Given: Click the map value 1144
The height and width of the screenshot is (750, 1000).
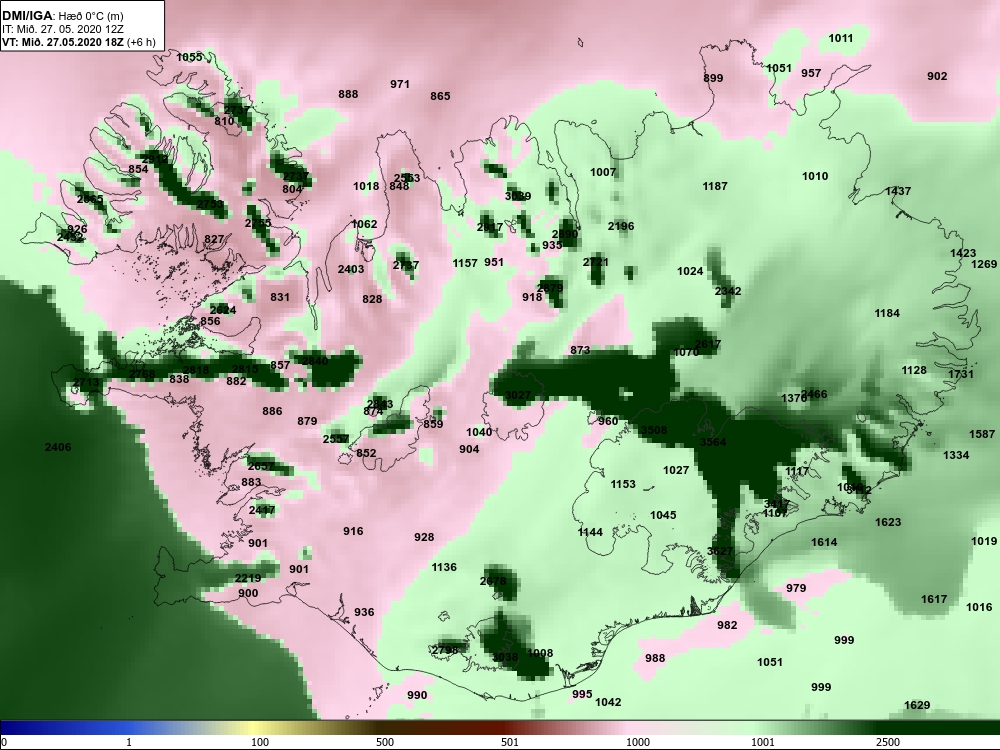Looking at the screenshot, I should (590, 532).
